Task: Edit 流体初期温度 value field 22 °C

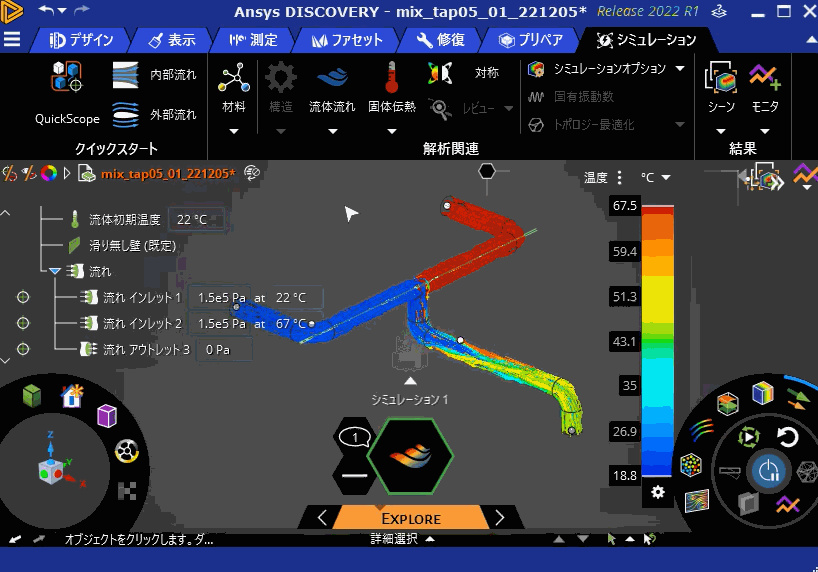Action: 196,220
